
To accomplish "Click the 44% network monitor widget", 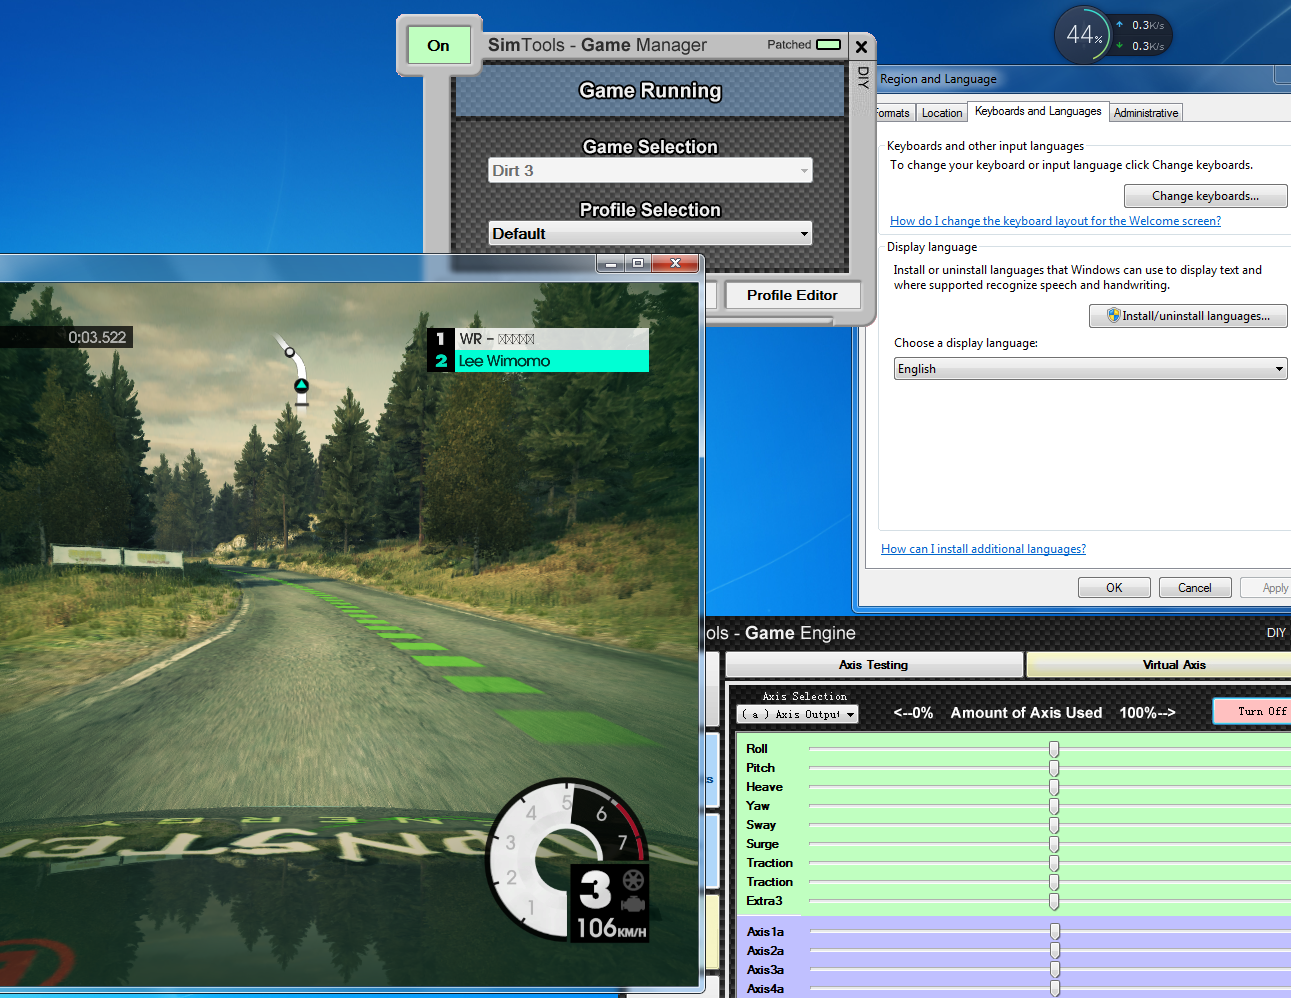I will tap(1112, 35).
